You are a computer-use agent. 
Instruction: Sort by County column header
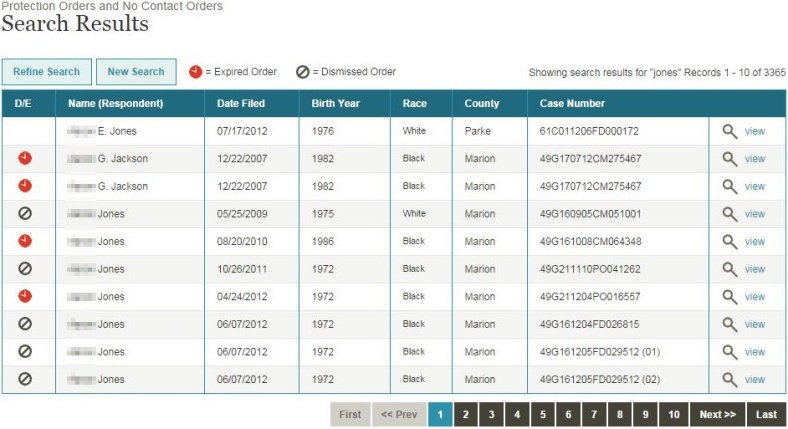coord(482,103)
